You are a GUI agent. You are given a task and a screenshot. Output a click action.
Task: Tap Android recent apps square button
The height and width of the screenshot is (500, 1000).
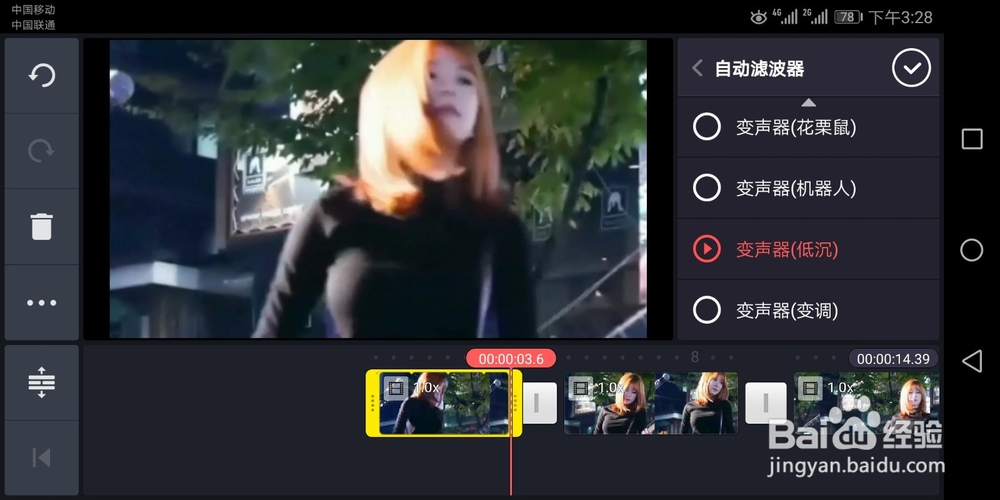point(972,139)
